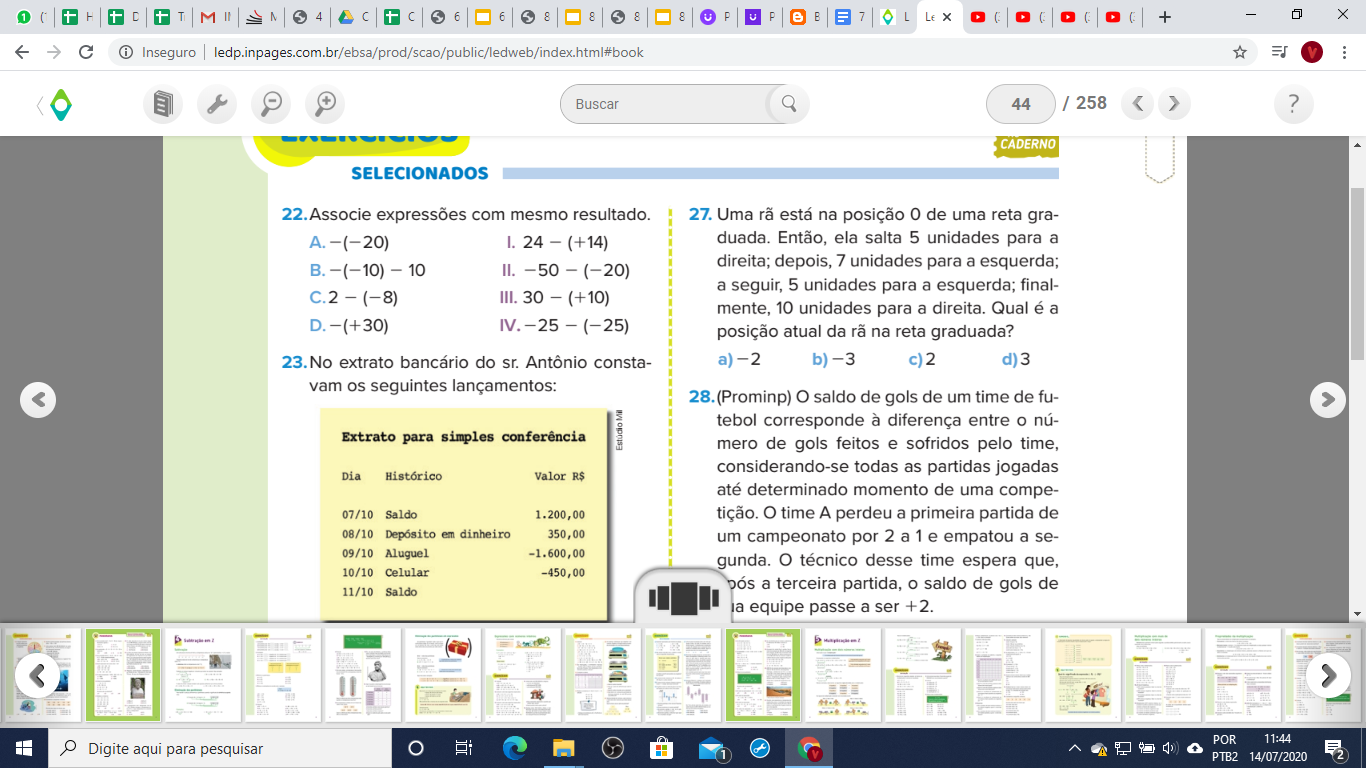Move the thumbnail strip right
The height and width of the screenshot is (768, 1366).
point(1328,676)
